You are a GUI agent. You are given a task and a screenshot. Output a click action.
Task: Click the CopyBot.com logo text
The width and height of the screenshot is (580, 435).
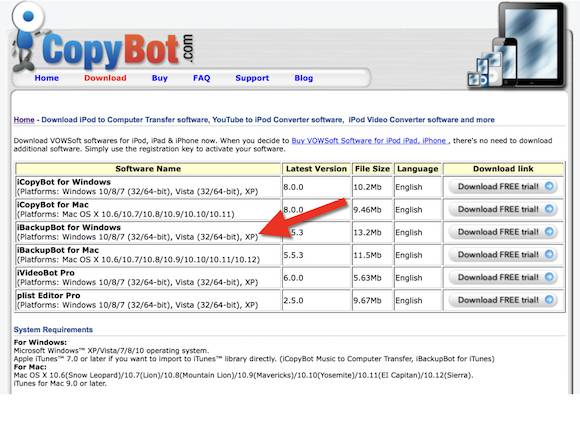pyautogui.click(x=118, y=50)
